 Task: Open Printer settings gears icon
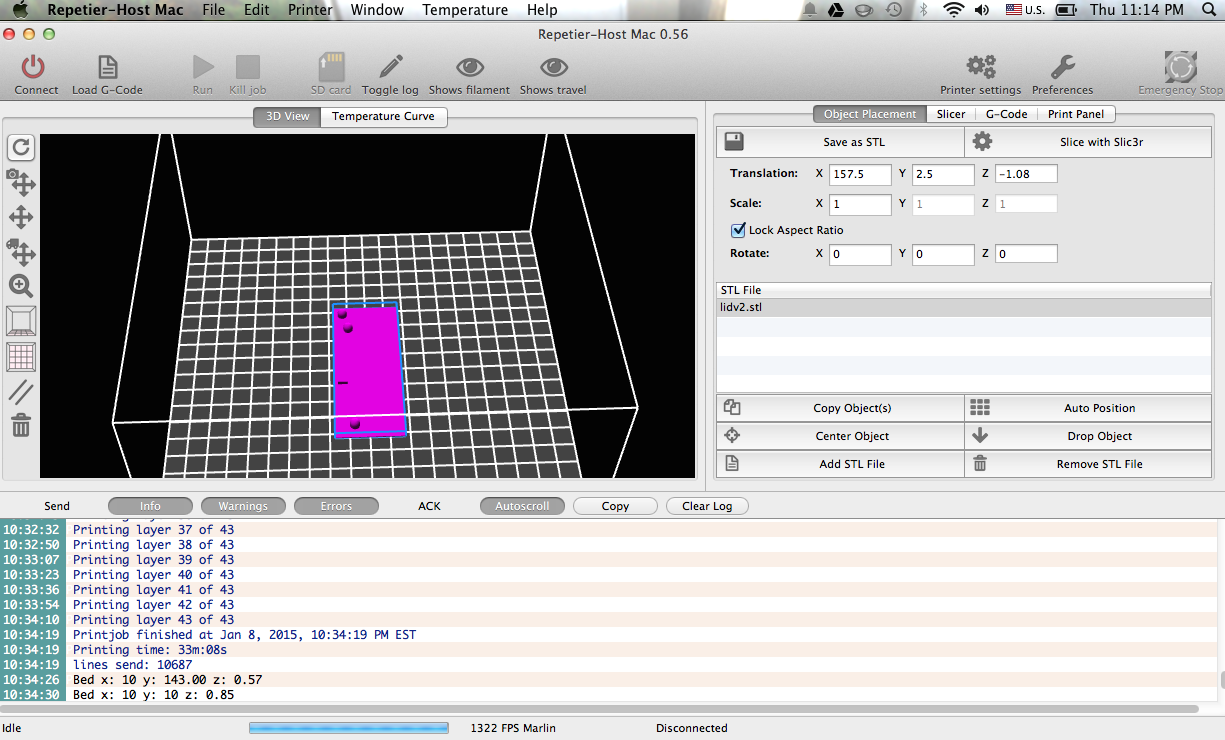point(980,67)
